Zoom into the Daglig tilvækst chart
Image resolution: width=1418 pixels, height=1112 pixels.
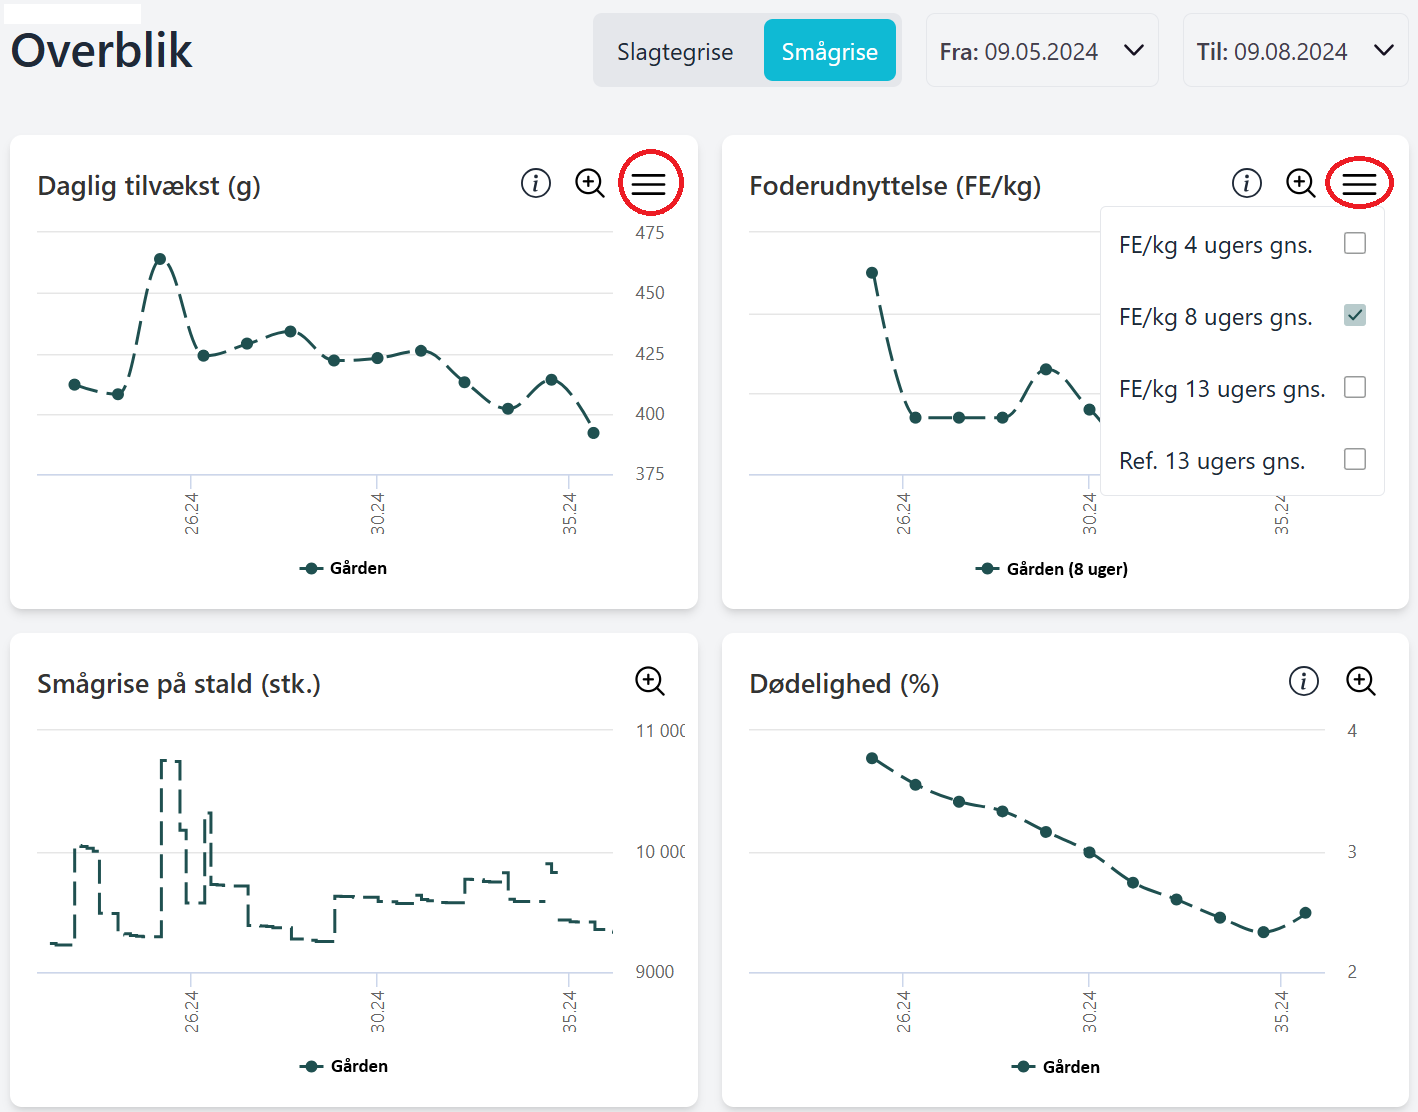click(590, 183)
